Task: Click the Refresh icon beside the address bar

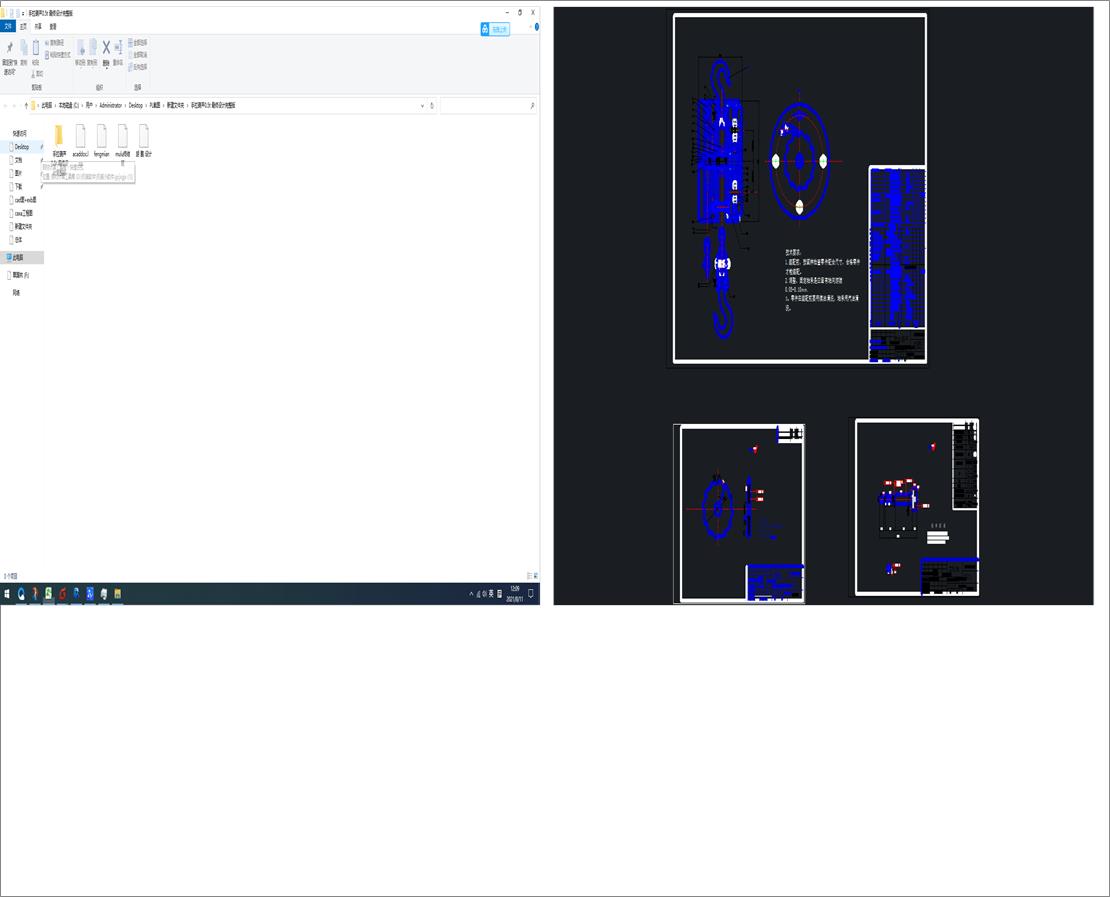Action: (x=432, y=105)
